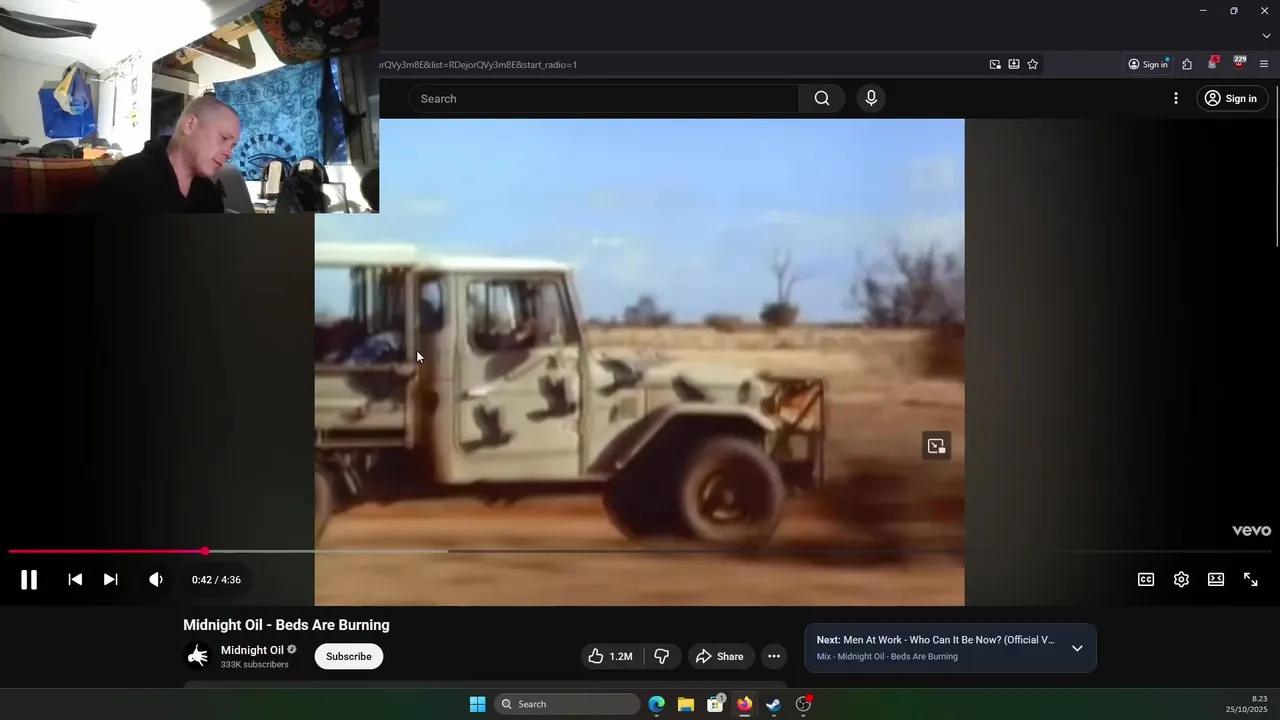This screenshot has height=720, width=1280.
Task: Open Steam from the taskbar
Action: coord(773,704)
